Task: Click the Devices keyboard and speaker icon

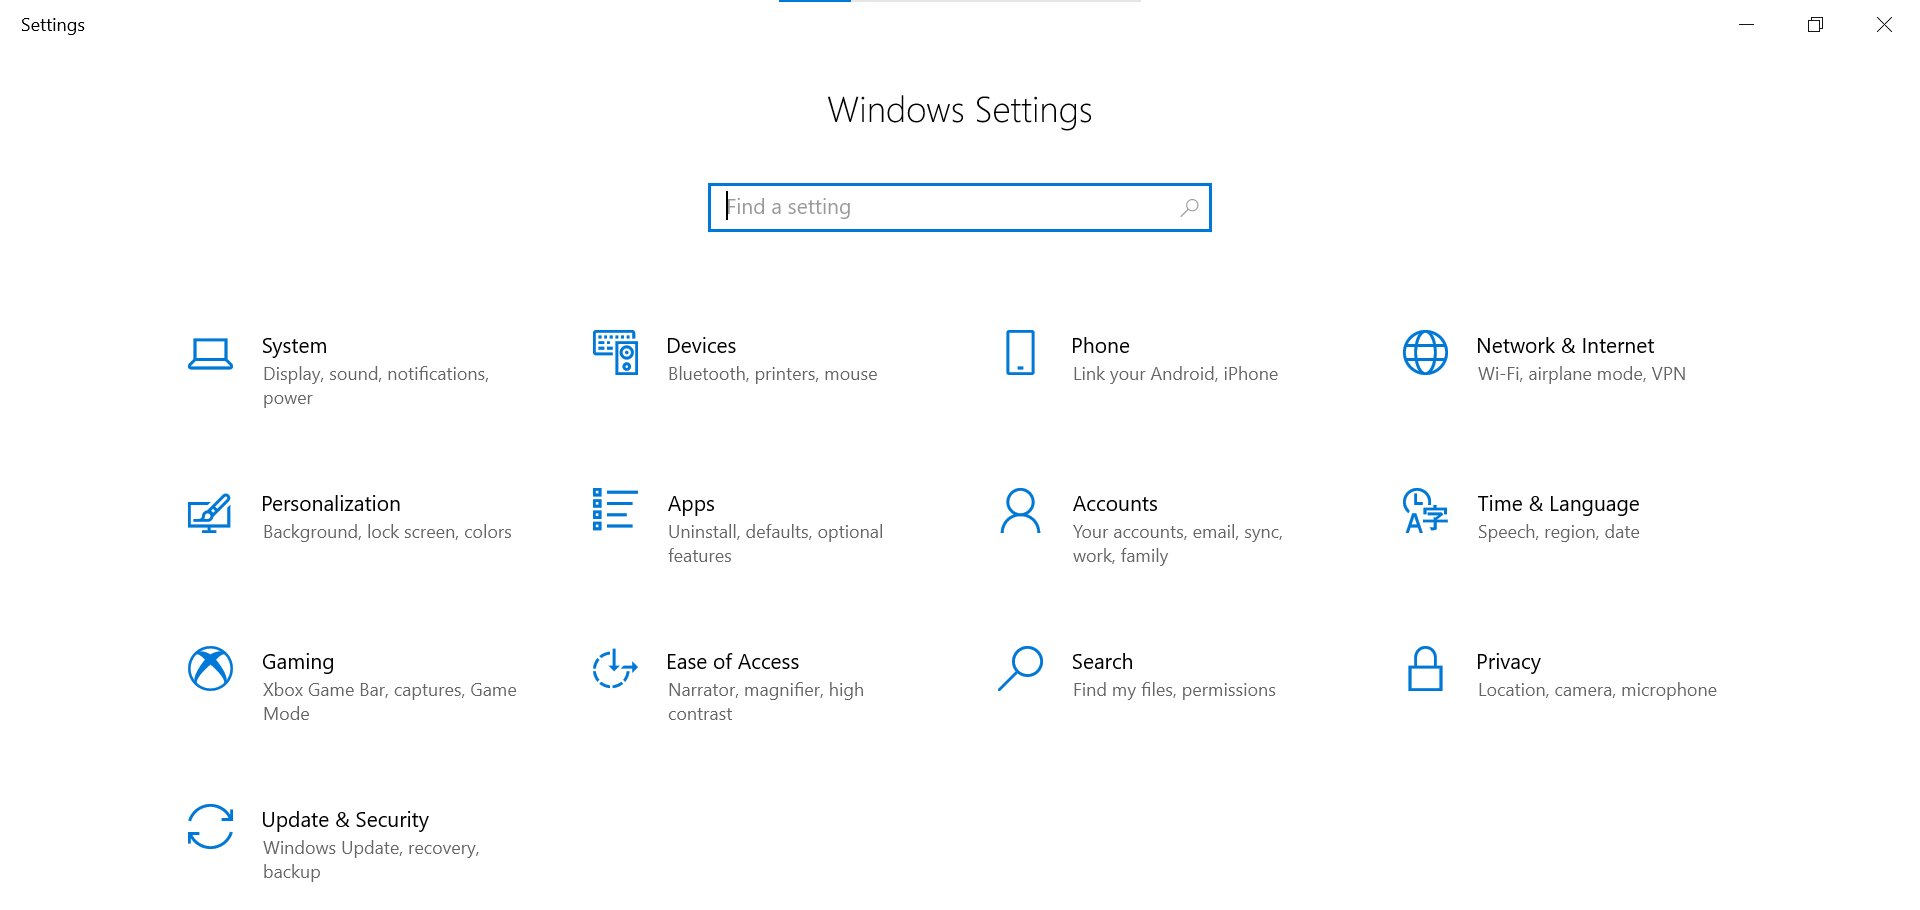Action: (615, 352)
